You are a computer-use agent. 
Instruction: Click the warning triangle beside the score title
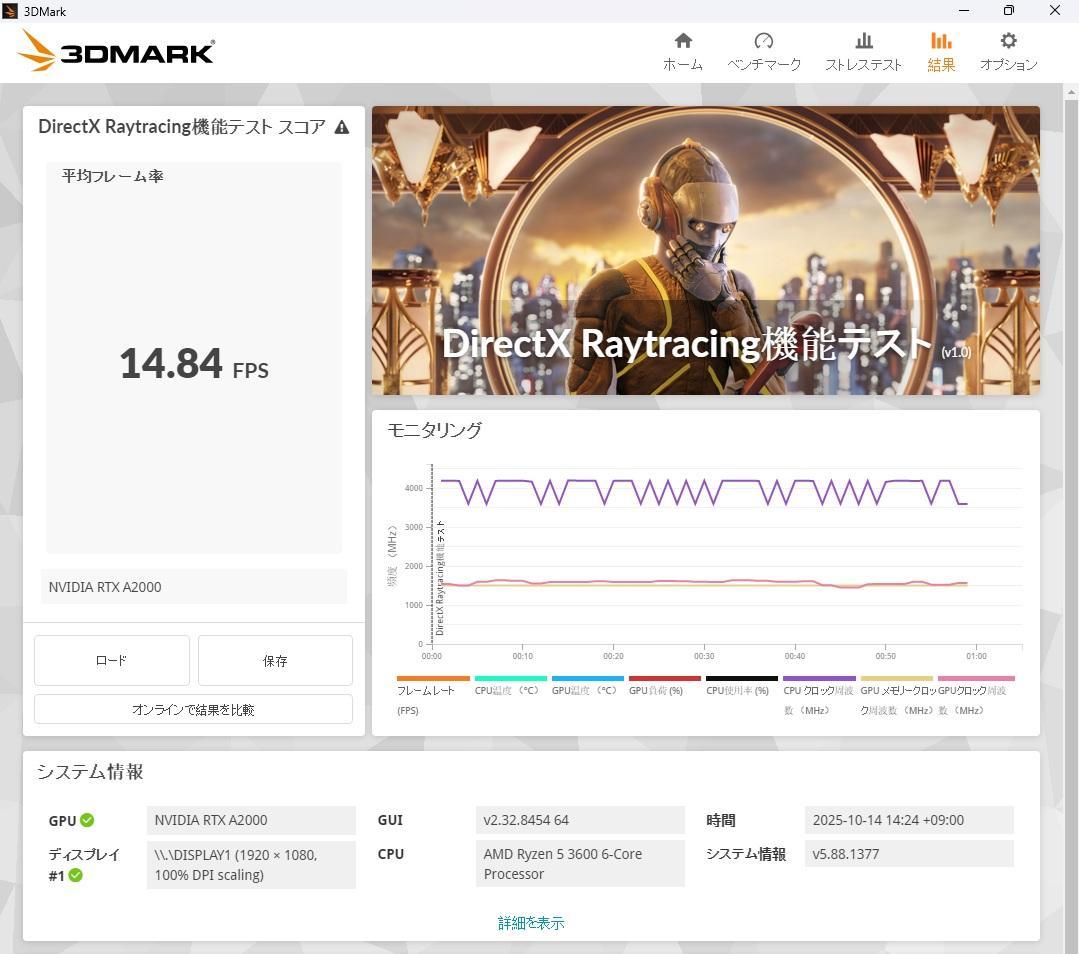tap(342, 127)
